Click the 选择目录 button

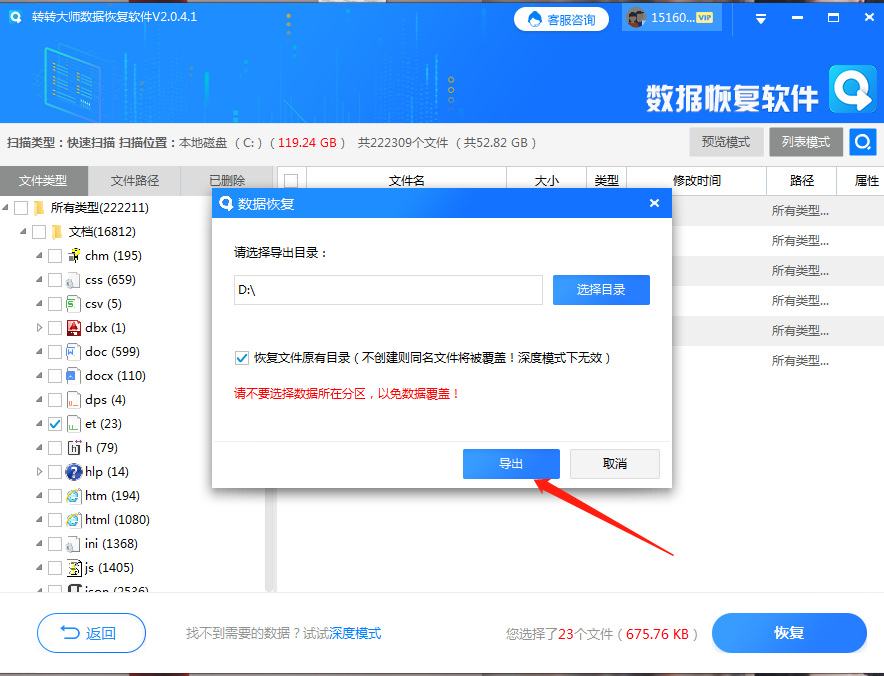point(601,290)
